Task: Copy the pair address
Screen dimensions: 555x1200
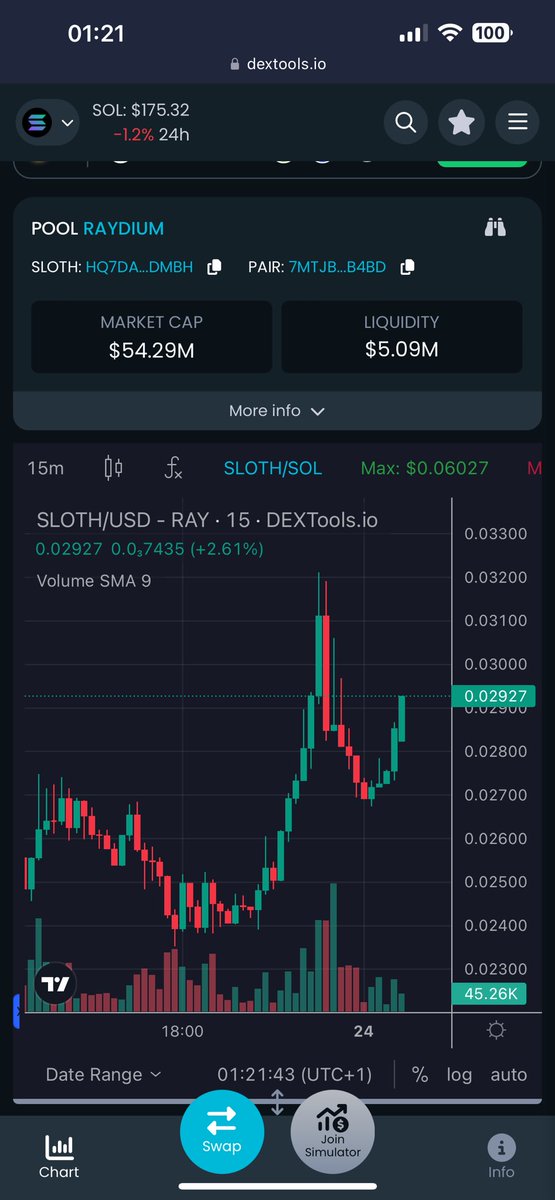Action: click(406, 267)
